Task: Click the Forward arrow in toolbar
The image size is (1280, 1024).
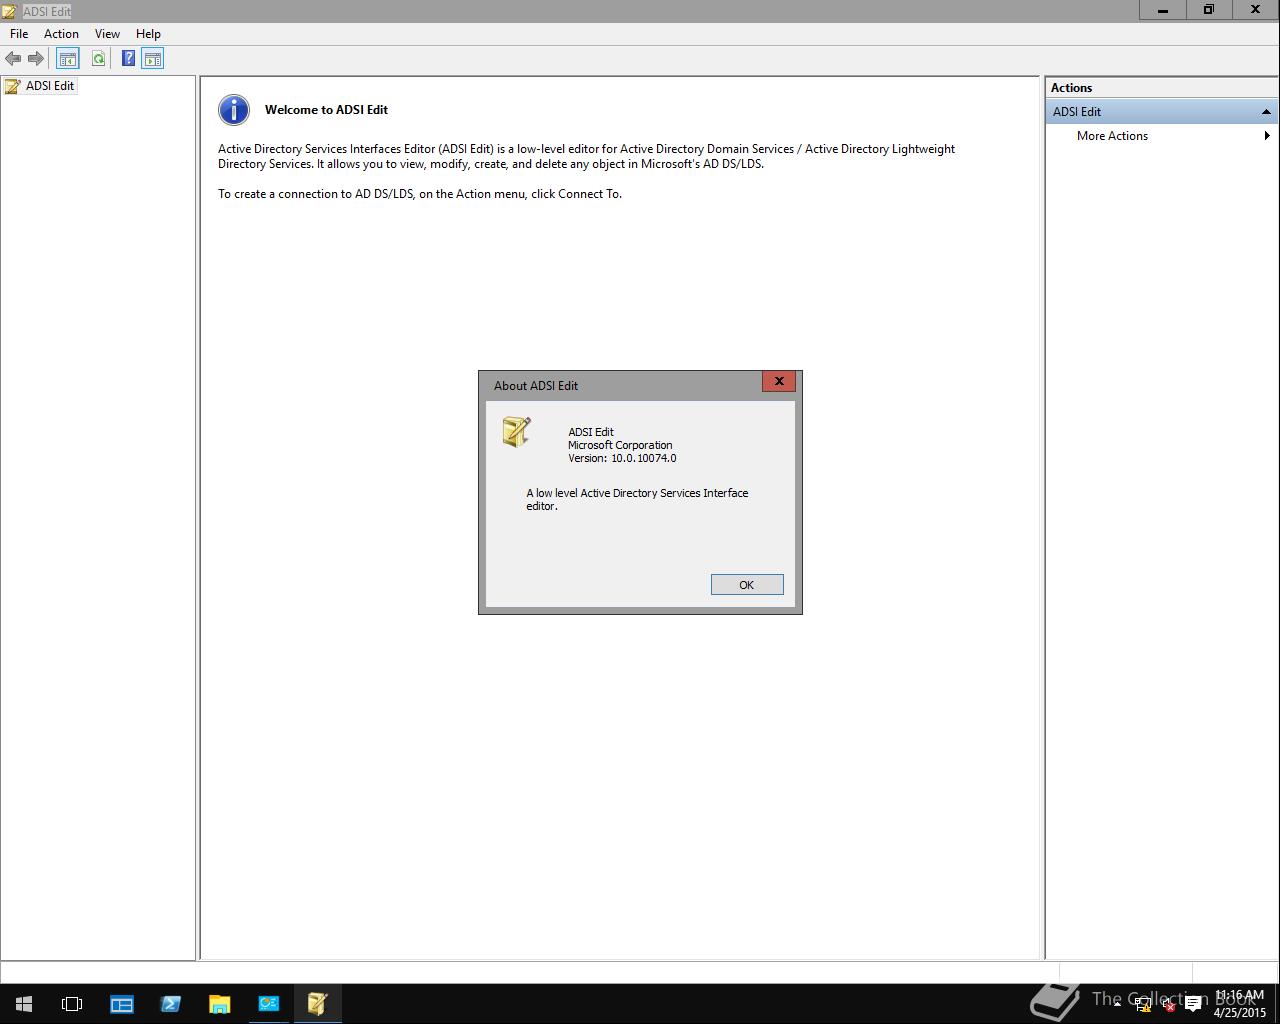Action: (36, 59)
